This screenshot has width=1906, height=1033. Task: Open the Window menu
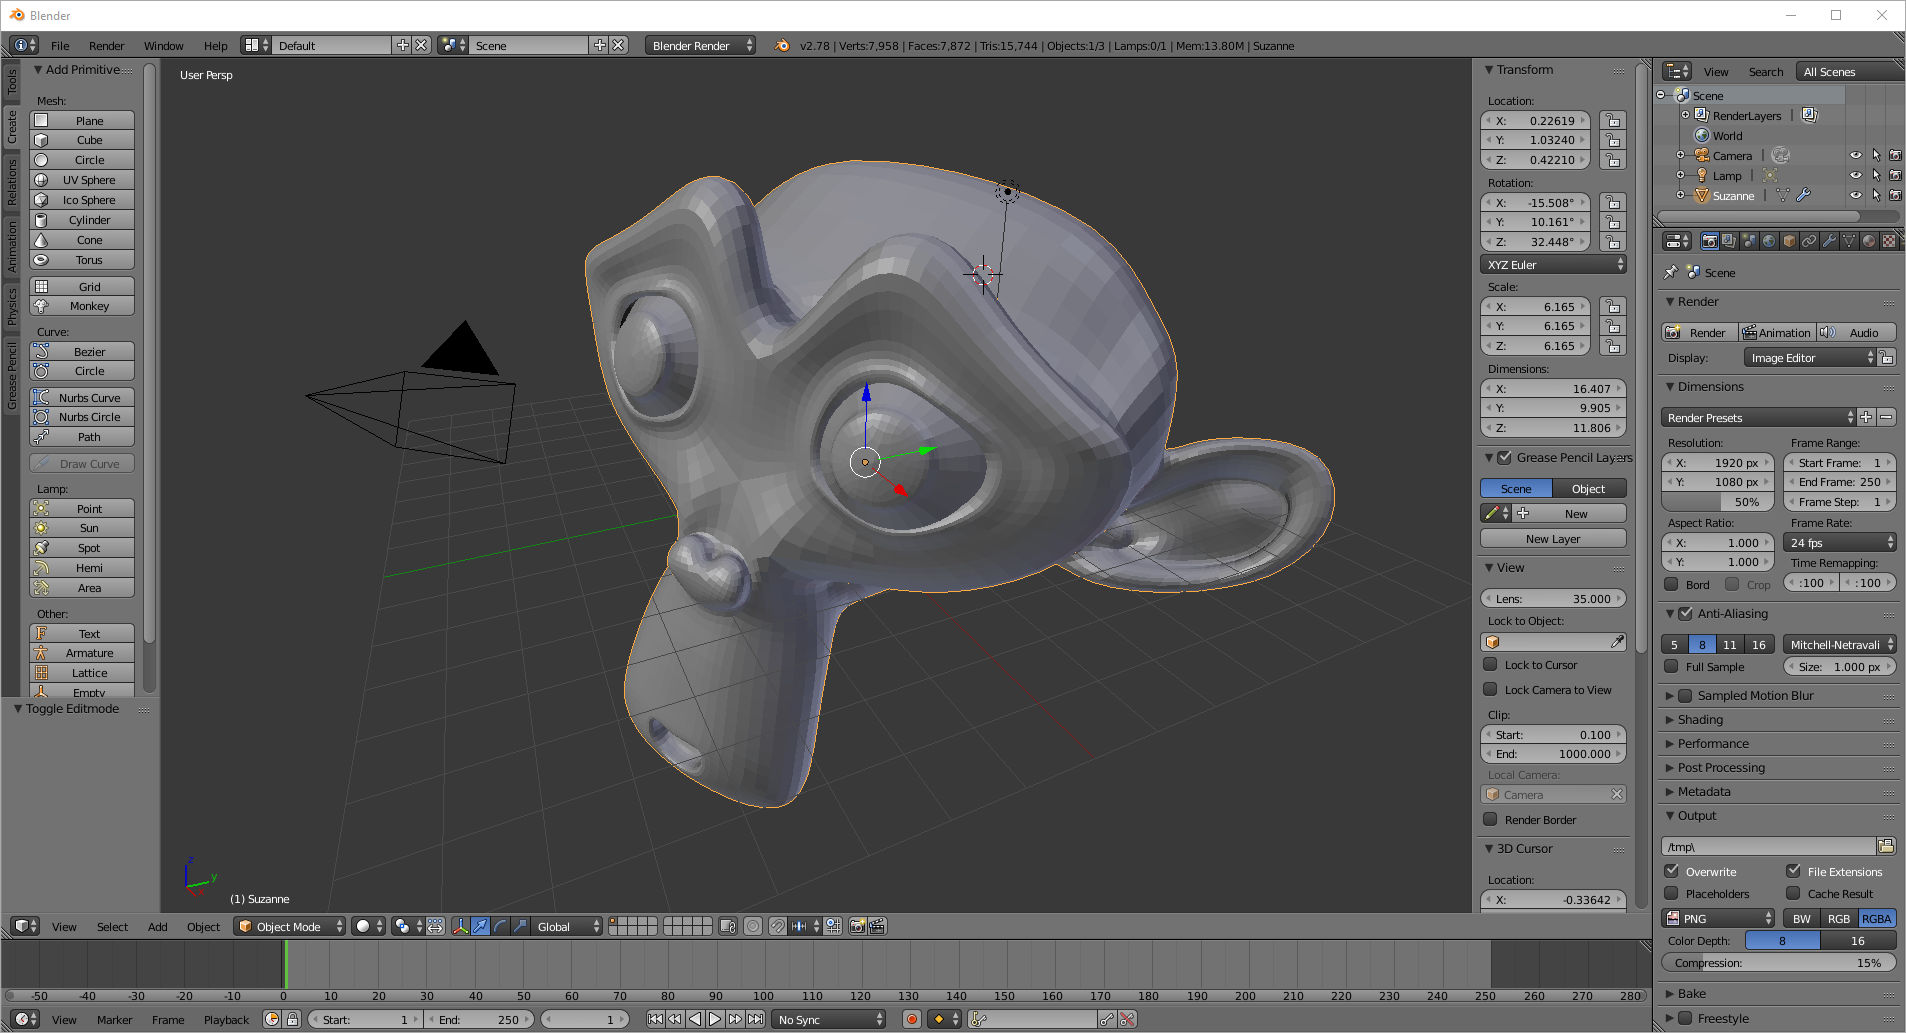click(x=163, y=46)
